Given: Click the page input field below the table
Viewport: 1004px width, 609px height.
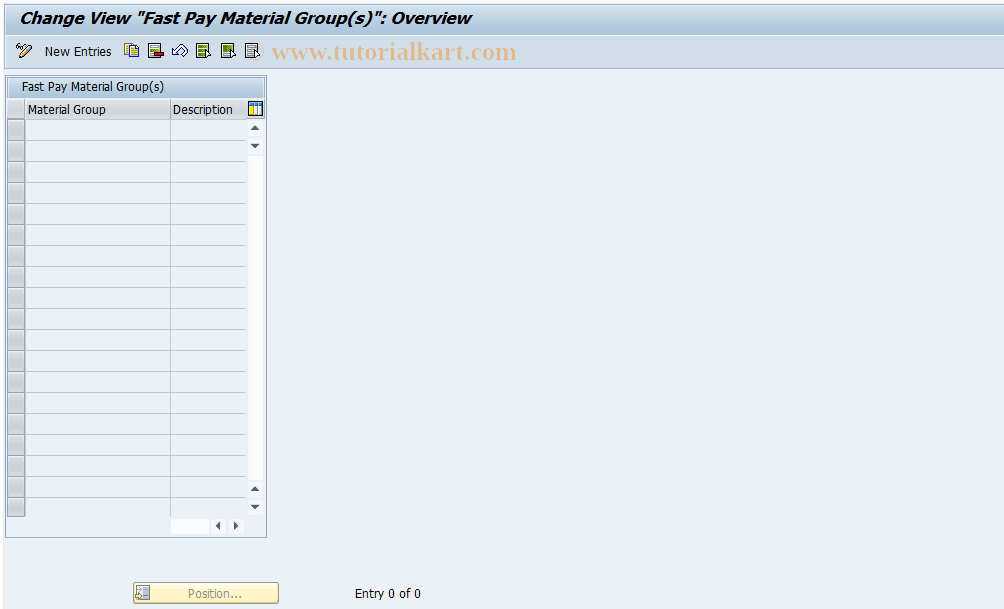Looking at the screenshot, I should (x=189, y=525).
